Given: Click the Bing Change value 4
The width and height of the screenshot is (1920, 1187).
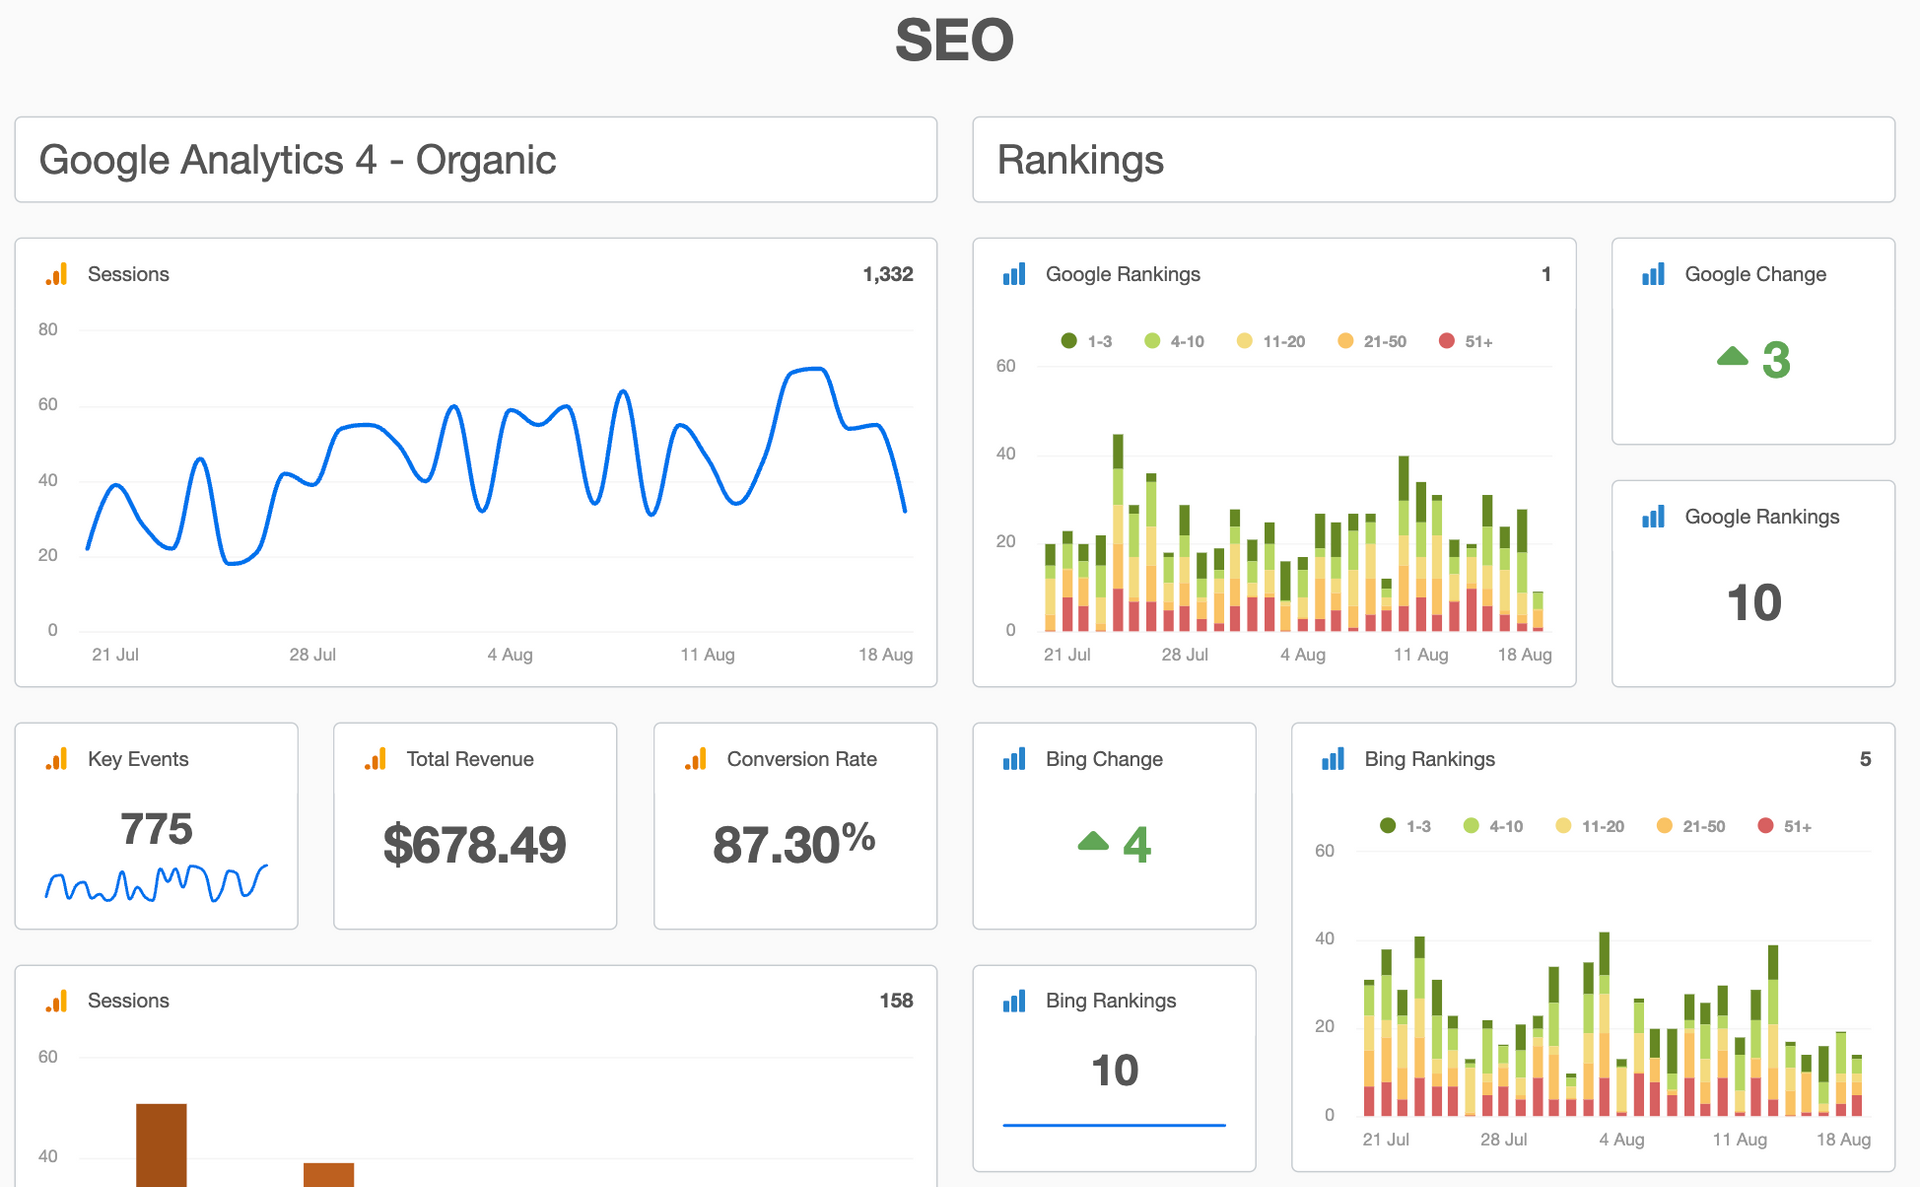Looking at the screenshot, I should [1137, 845].
